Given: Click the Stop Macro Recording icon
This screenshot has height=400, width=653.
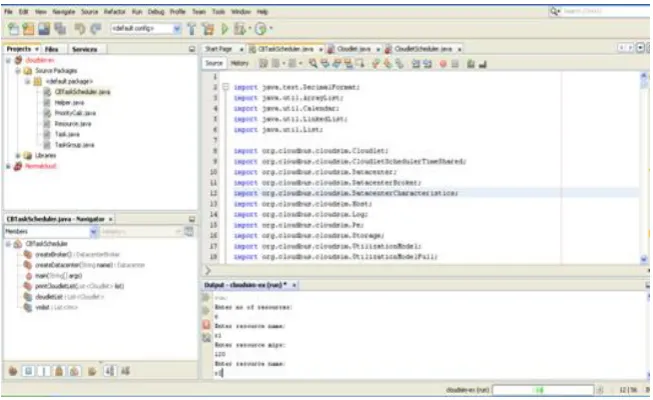Looking at the screenshot, I should pyautogui.click(x=455, y=64).
